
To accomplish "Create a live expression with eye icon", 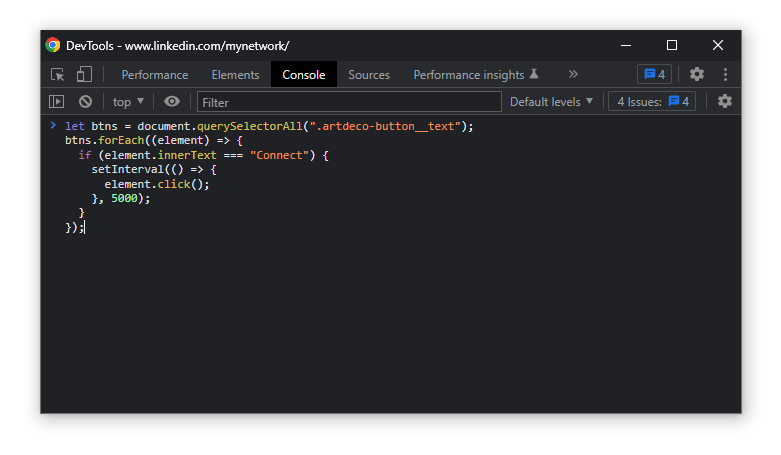I will (172, 102).
